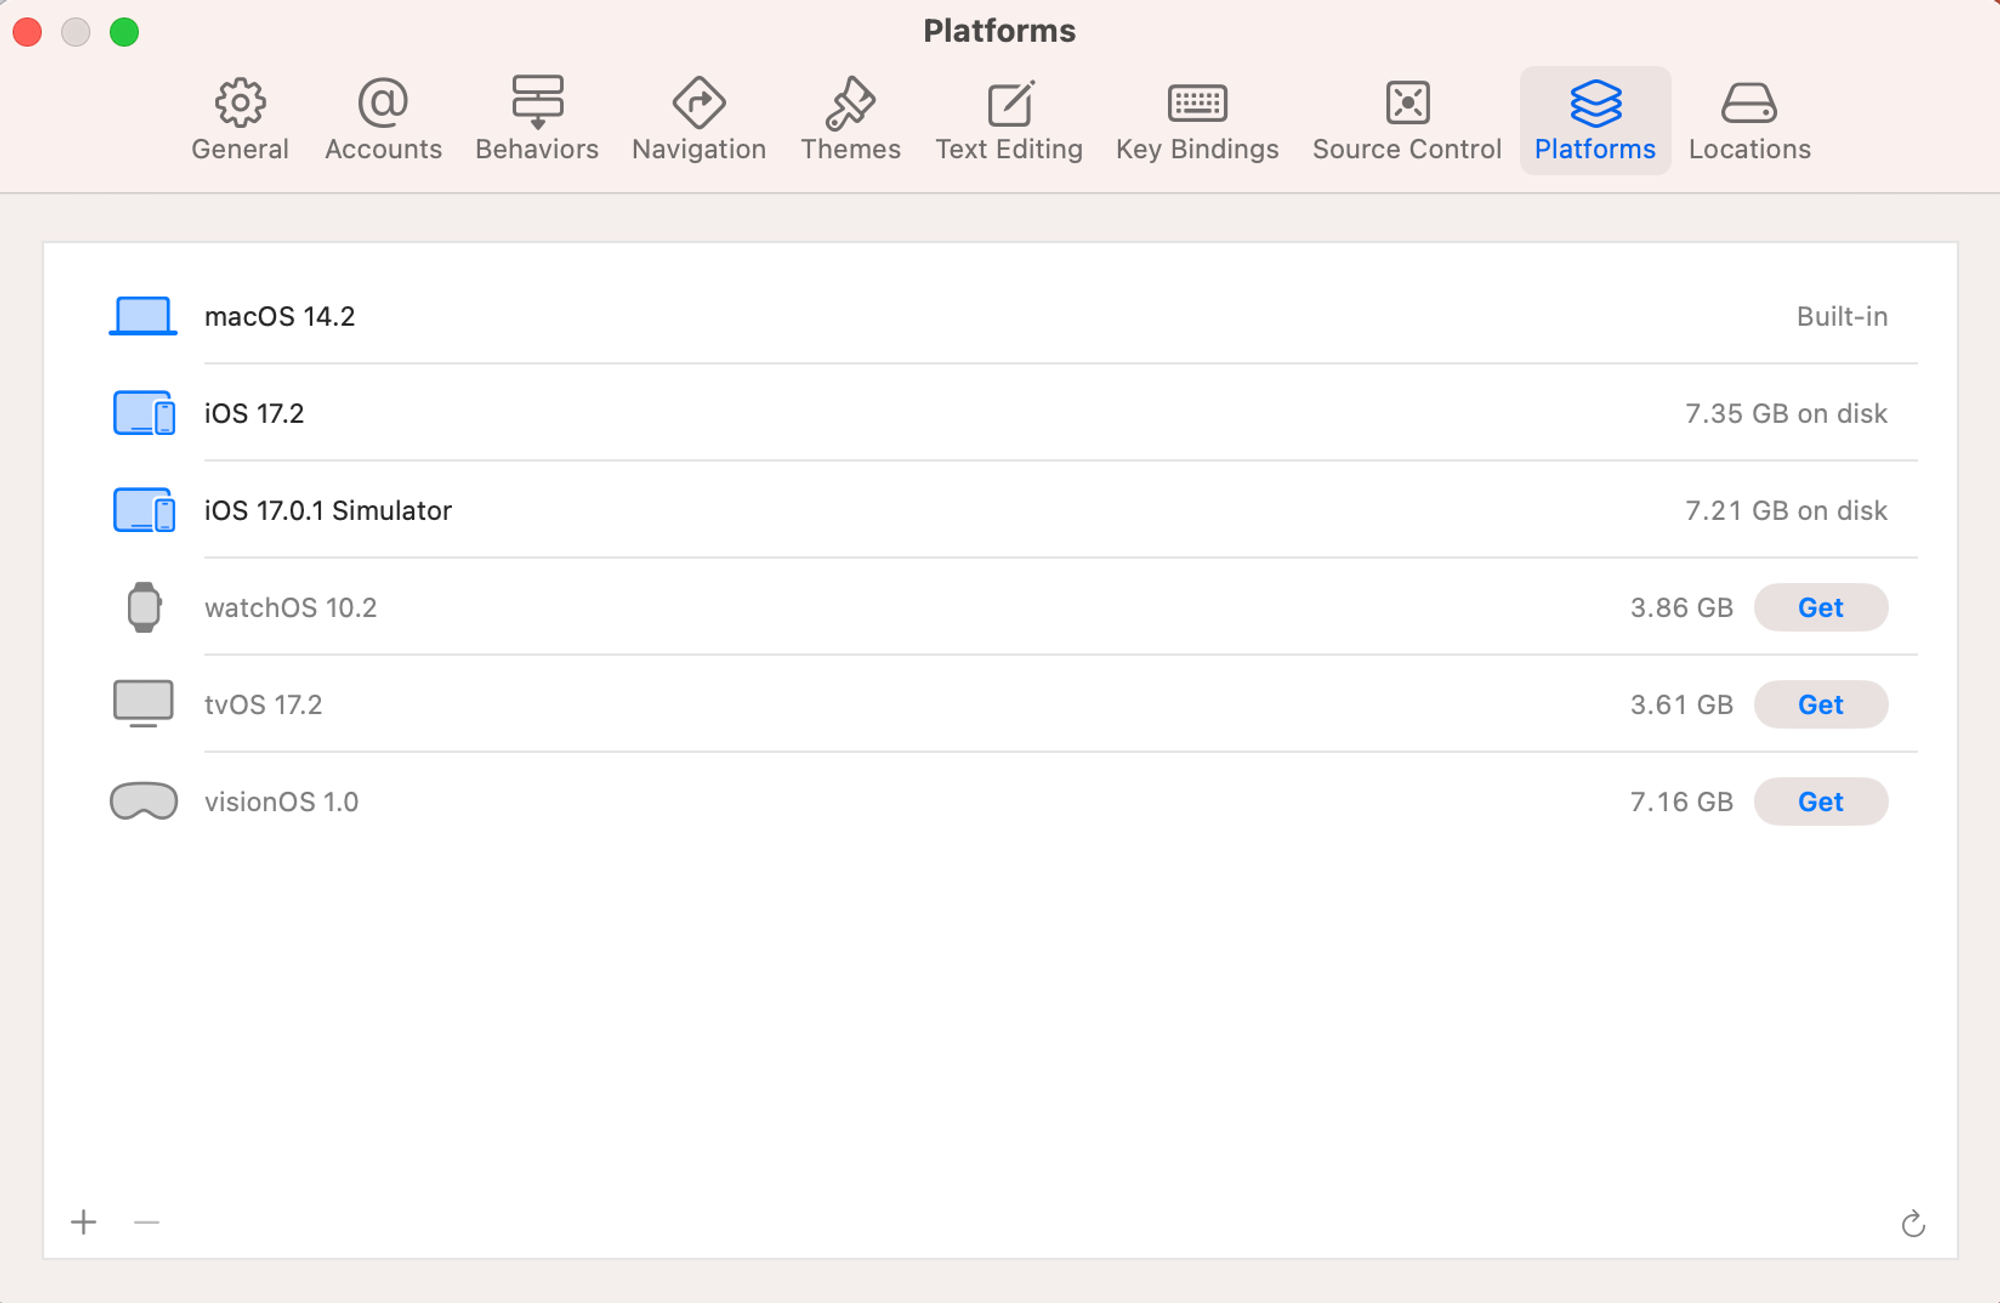
Task: Select the macOS 14.2 row
Action: click(x=280, y=316)
